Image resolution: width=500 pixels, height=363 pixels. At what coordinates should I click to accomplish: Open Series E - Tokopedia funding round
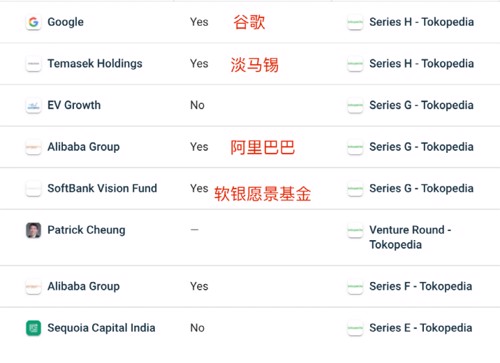[x=421, y=328]
